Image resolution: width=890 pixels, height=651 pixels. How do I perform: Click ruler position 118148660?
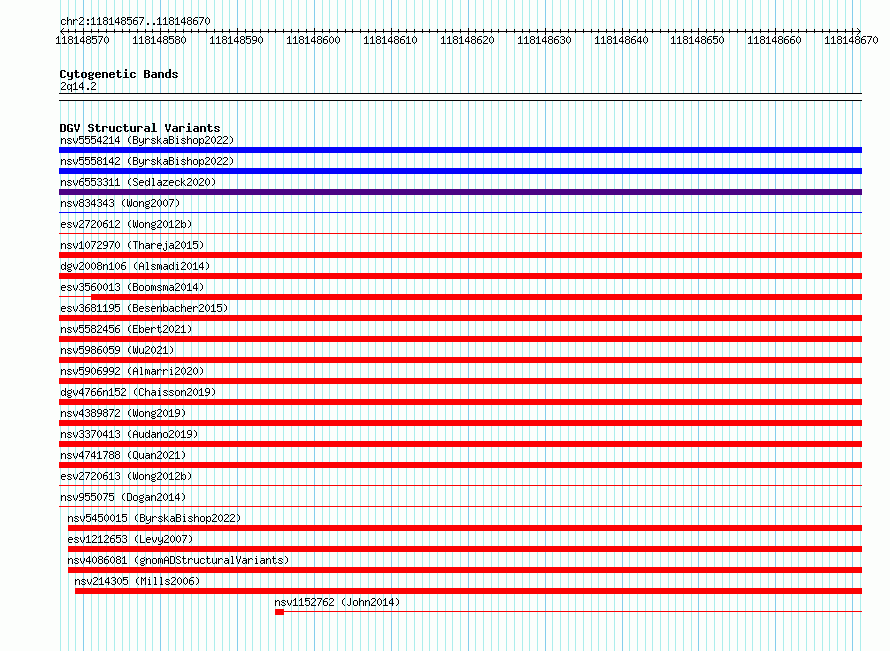(x=774, y=40)
